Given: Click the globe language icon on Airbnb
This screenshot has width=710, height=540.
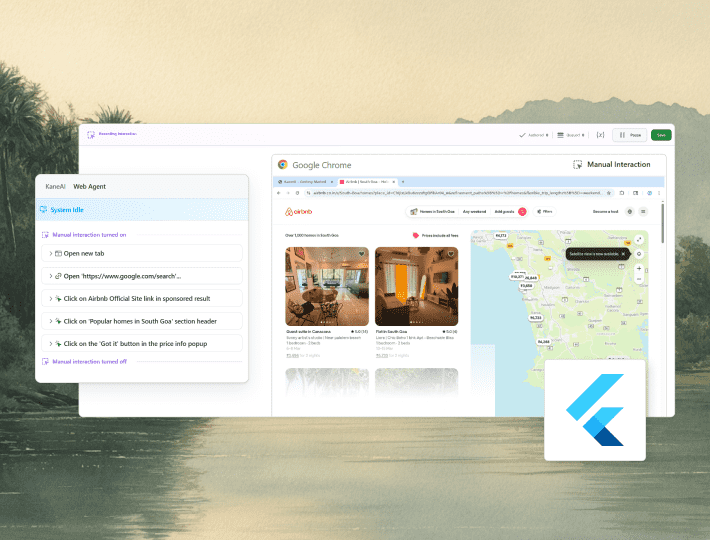Looking at the screenshot, I should point(629,211).
